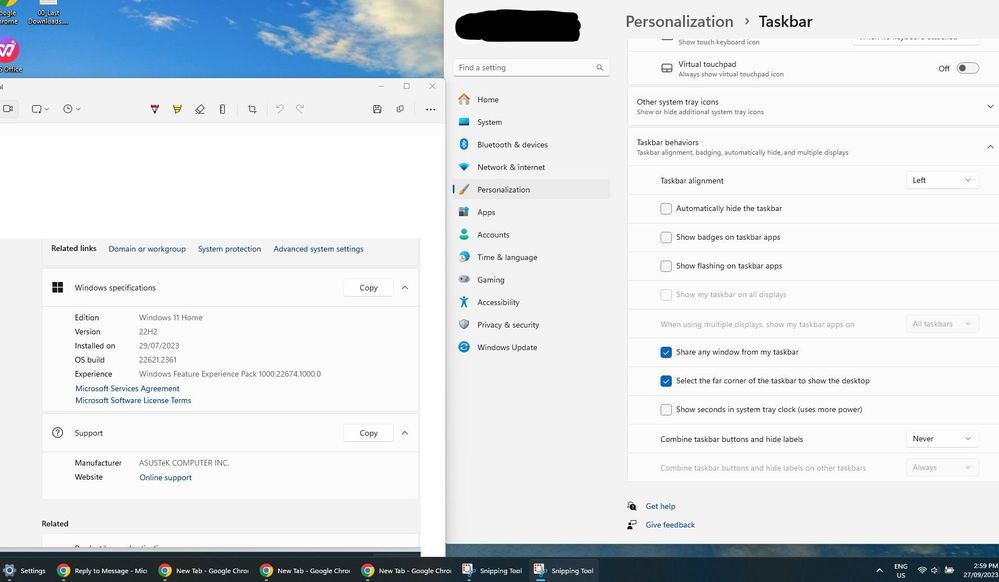Copy the snip to clipboard
The image size is (999, 582).
click(x=400, y=109)
